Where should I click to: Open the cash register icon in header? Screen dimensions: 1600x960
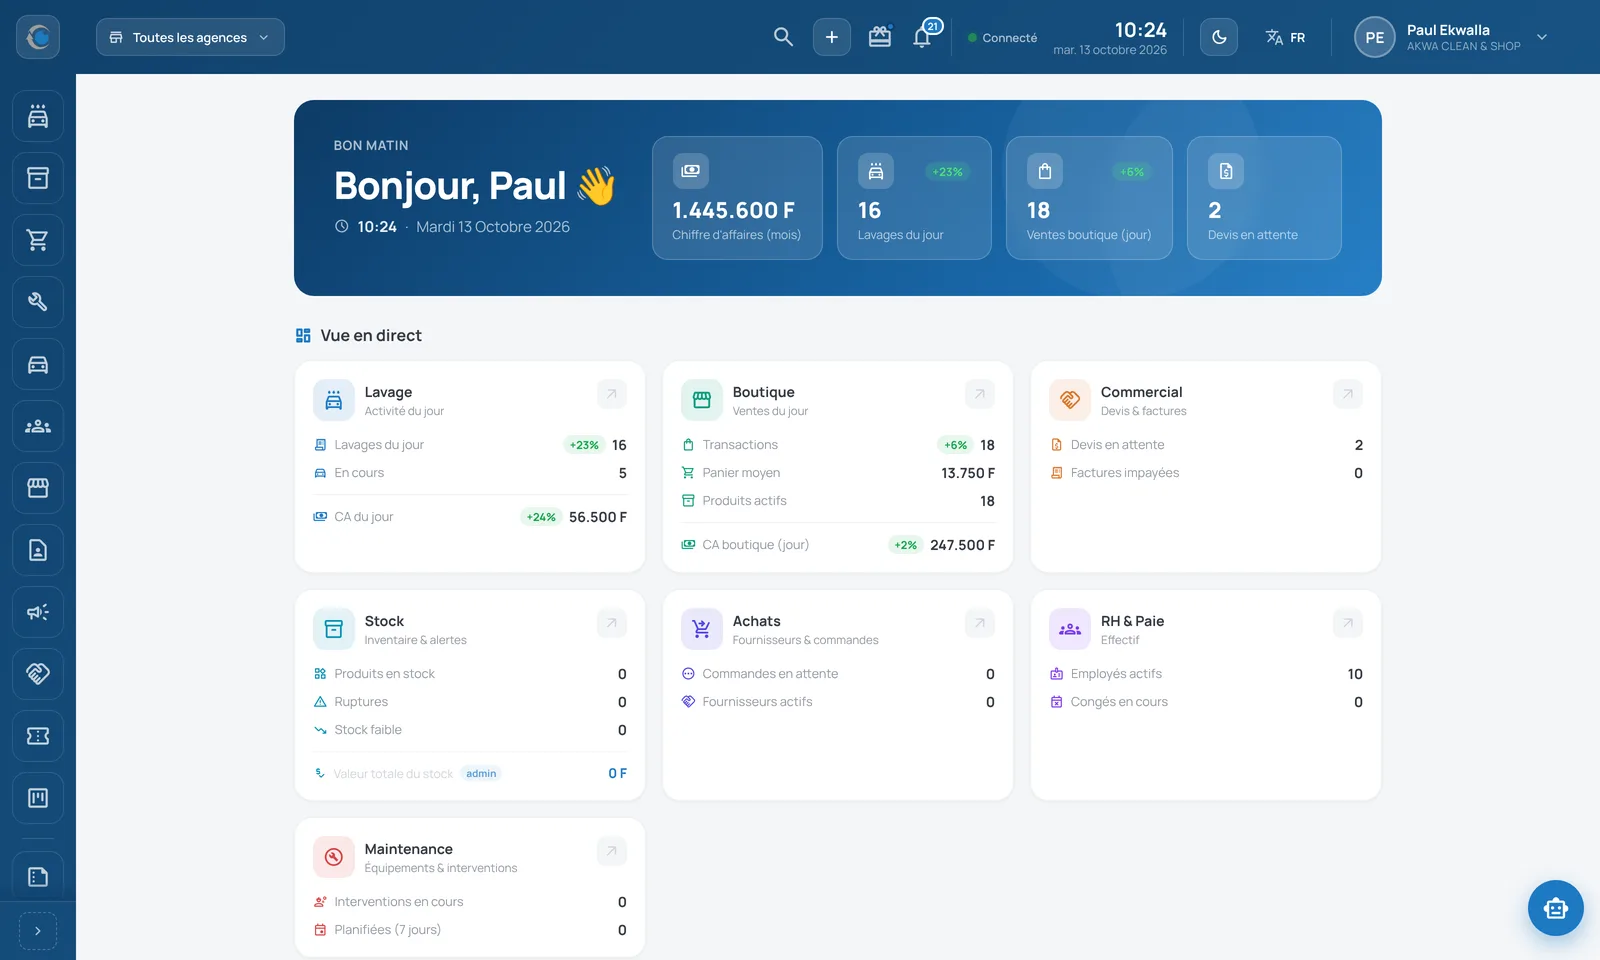pos(879,37)
